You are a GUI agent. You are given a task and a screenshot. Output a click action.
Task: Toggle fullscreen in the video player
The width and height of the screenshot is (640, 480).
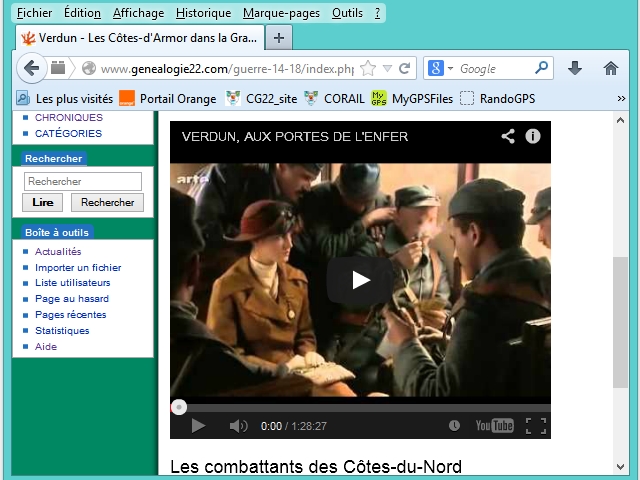click(x=536, y=426)
